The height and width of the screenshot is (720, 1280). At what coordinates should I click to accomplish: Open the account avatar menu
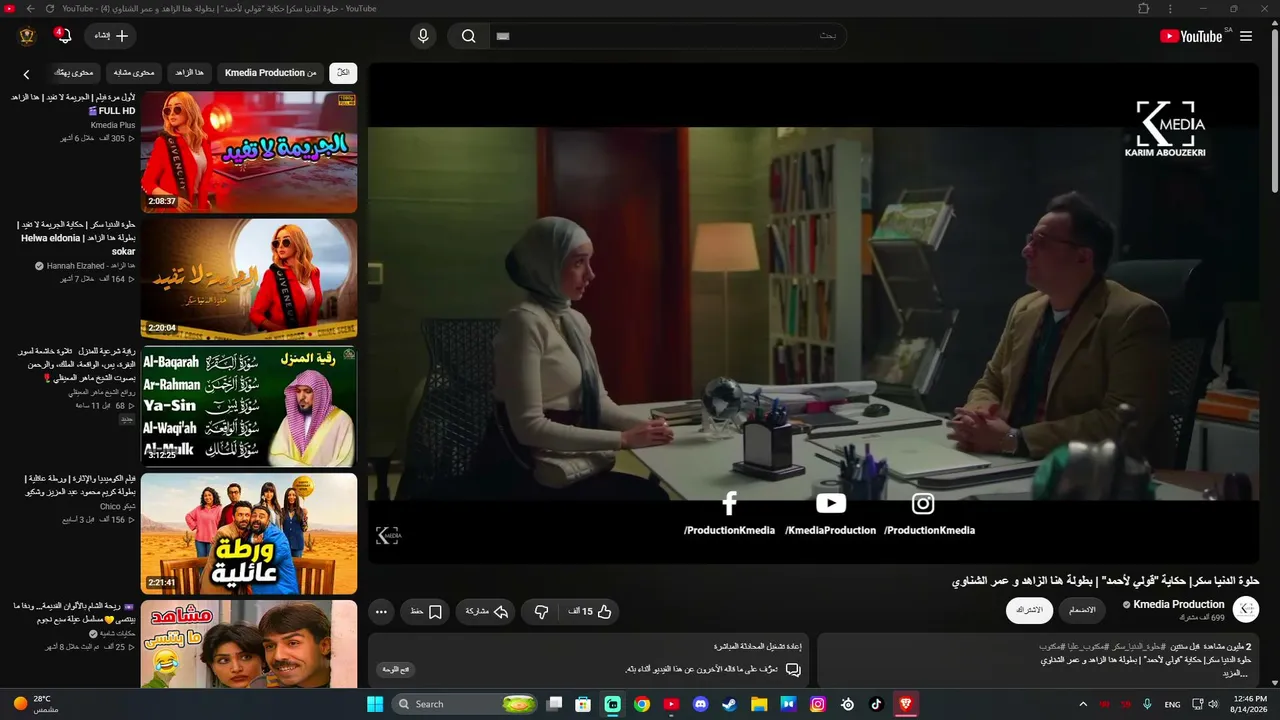click(x=27, y=36)
